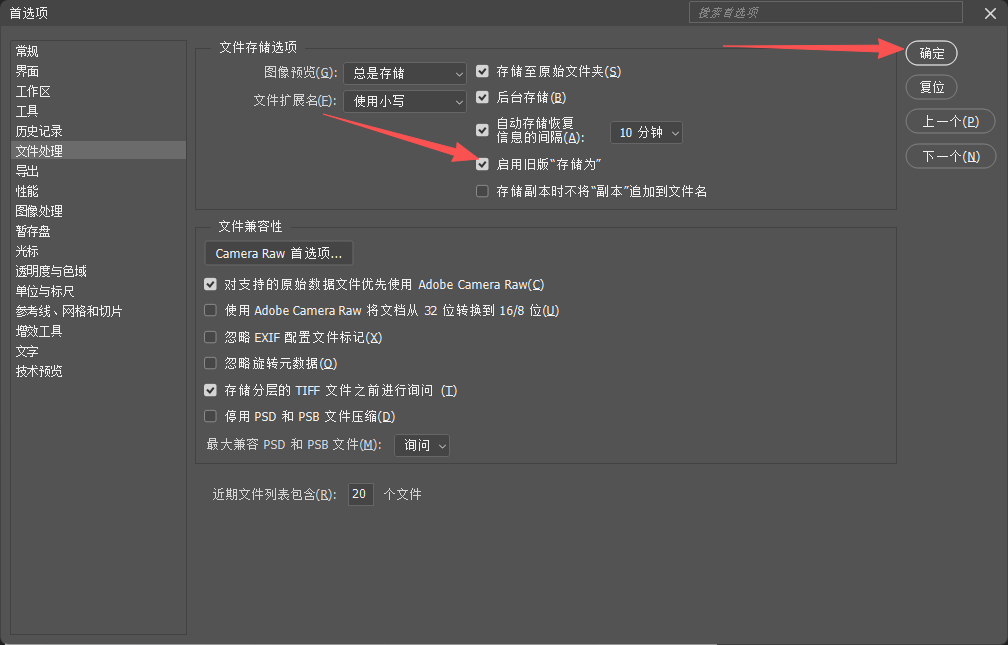Click the 确定 button
This screenshot has width=1008, height=645.
pyautogui.click(x=931, y=54)
